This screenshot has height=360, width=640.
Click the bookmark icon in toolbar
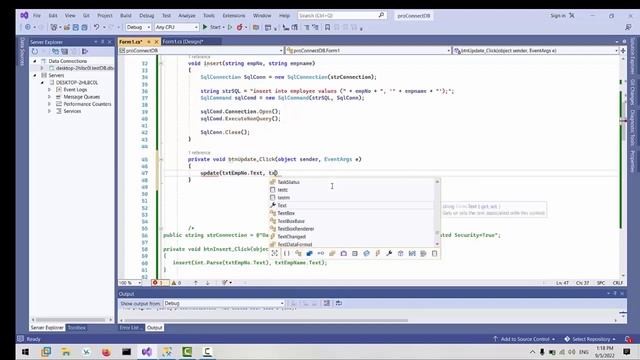[327, 27]
